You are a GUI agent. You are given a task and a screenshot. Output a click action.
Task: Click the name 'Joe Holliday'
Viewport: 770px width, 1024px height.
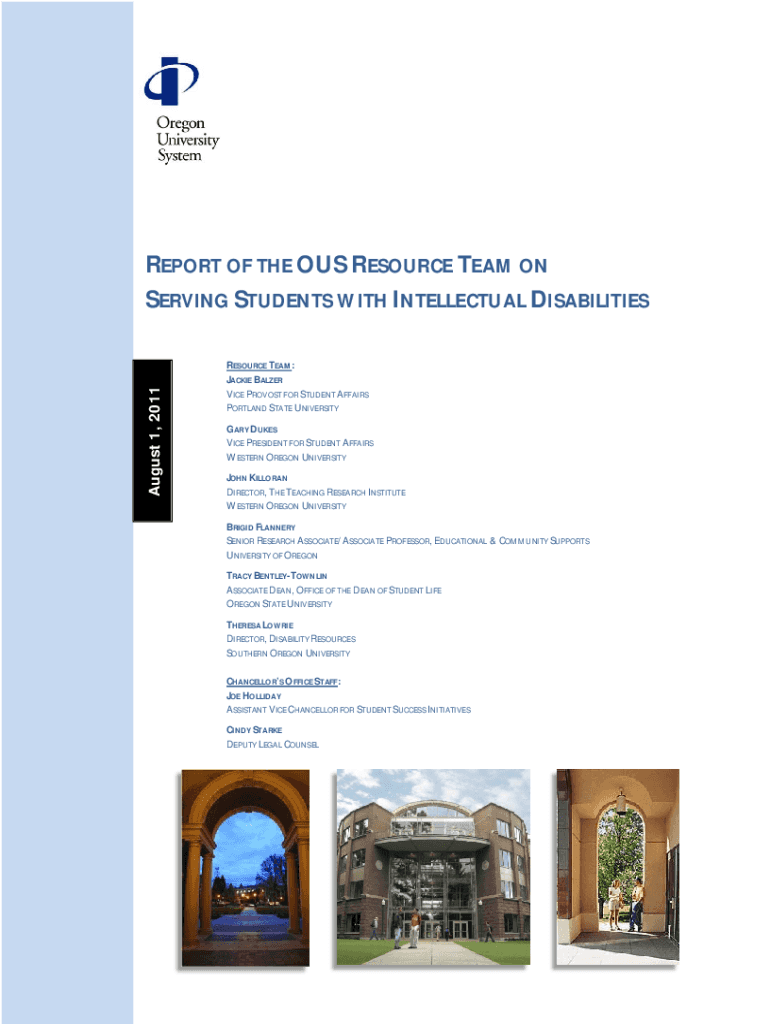click(254, 695)
